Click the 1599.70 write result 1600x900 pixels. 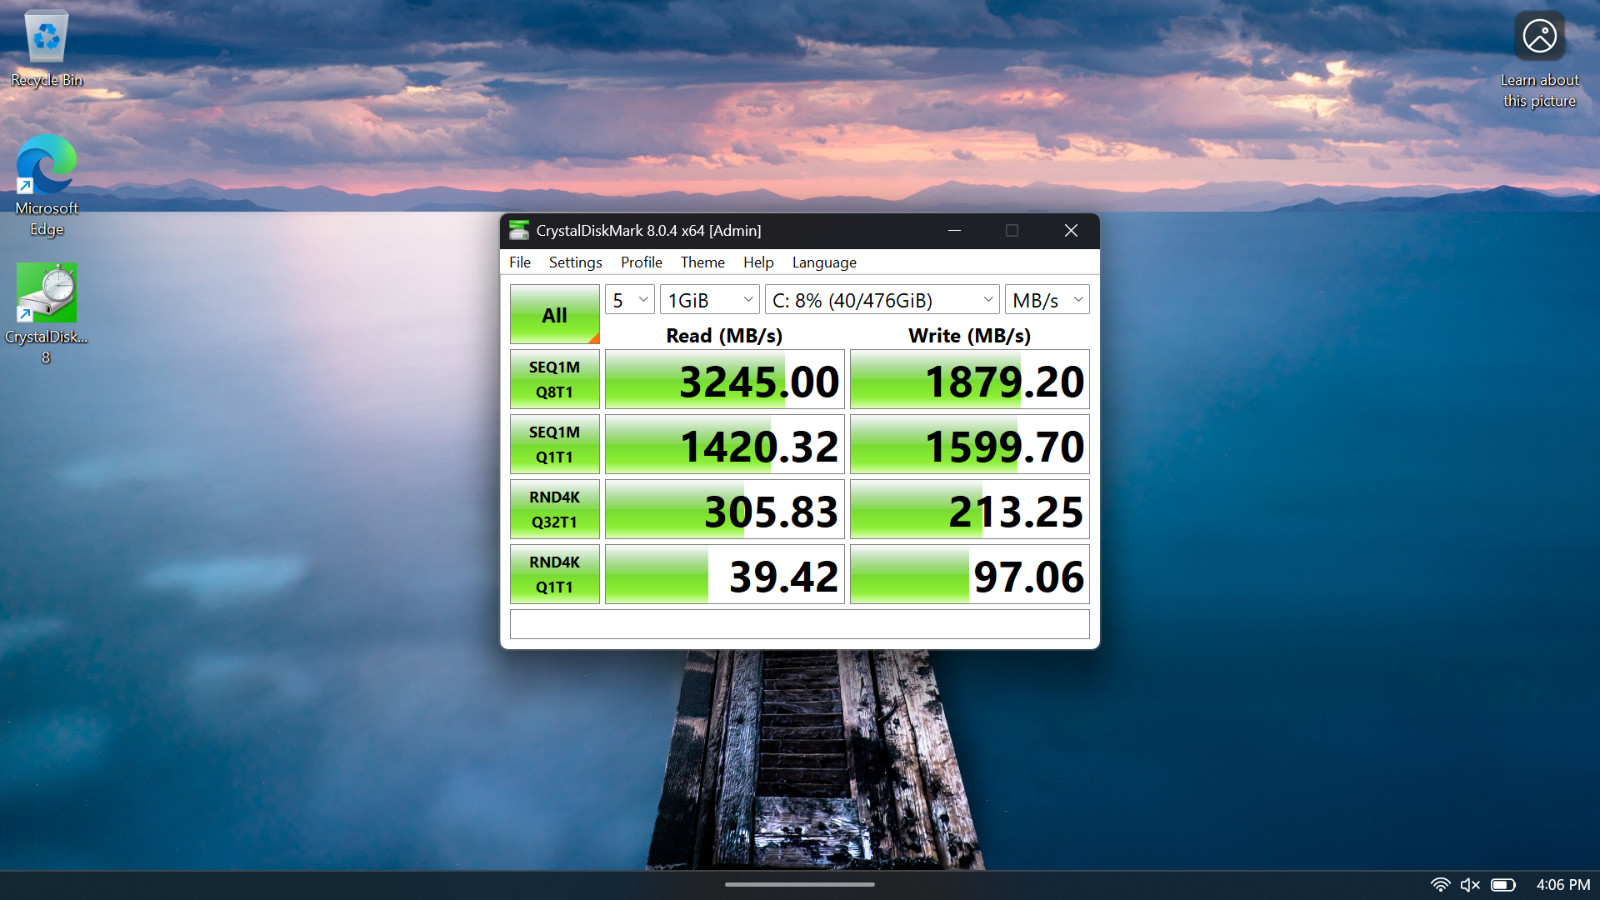(x=970, y=444)
